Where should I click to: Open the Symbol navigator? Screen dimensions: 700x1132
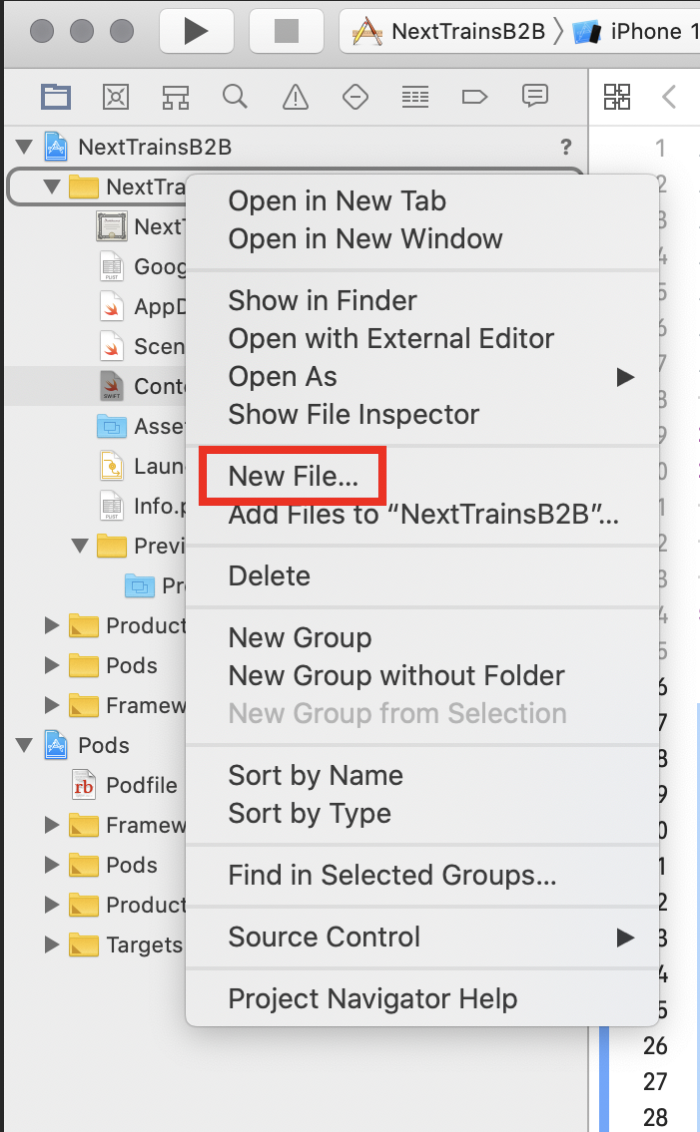[175, 96]
